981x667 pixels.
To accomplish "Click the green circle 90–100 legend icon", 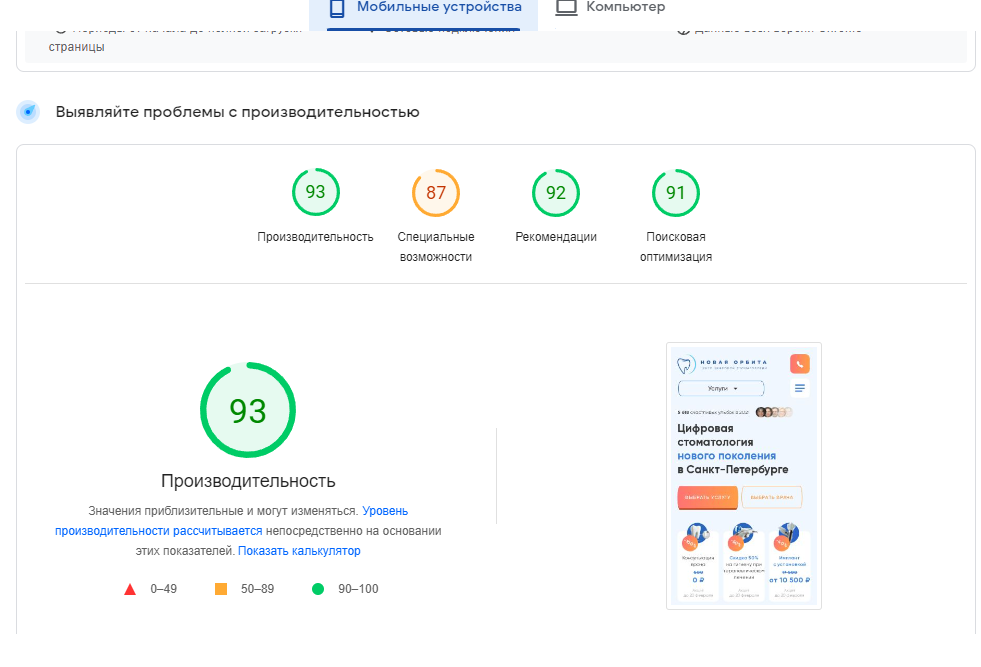I will click(318, 589).
